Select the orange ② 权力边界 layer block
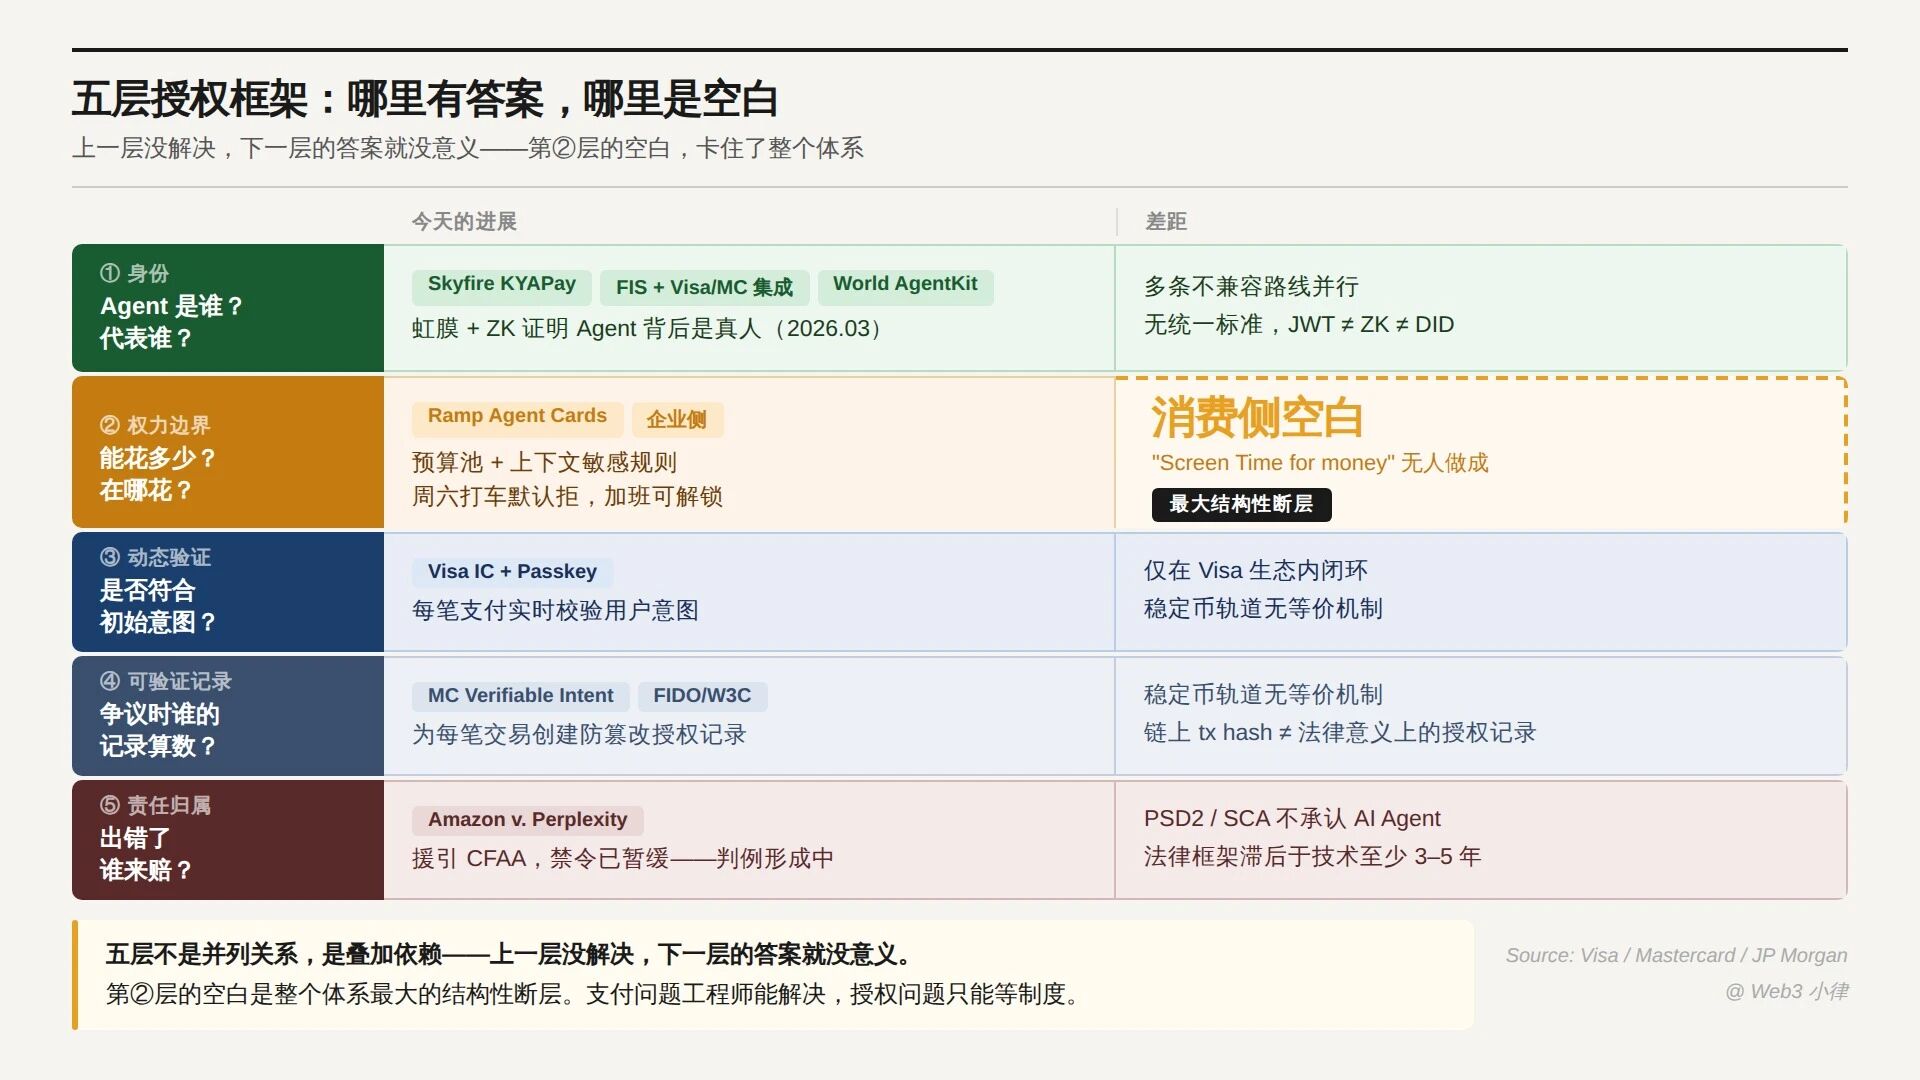The image size is (1920, 1080). (x=228, y=452)
